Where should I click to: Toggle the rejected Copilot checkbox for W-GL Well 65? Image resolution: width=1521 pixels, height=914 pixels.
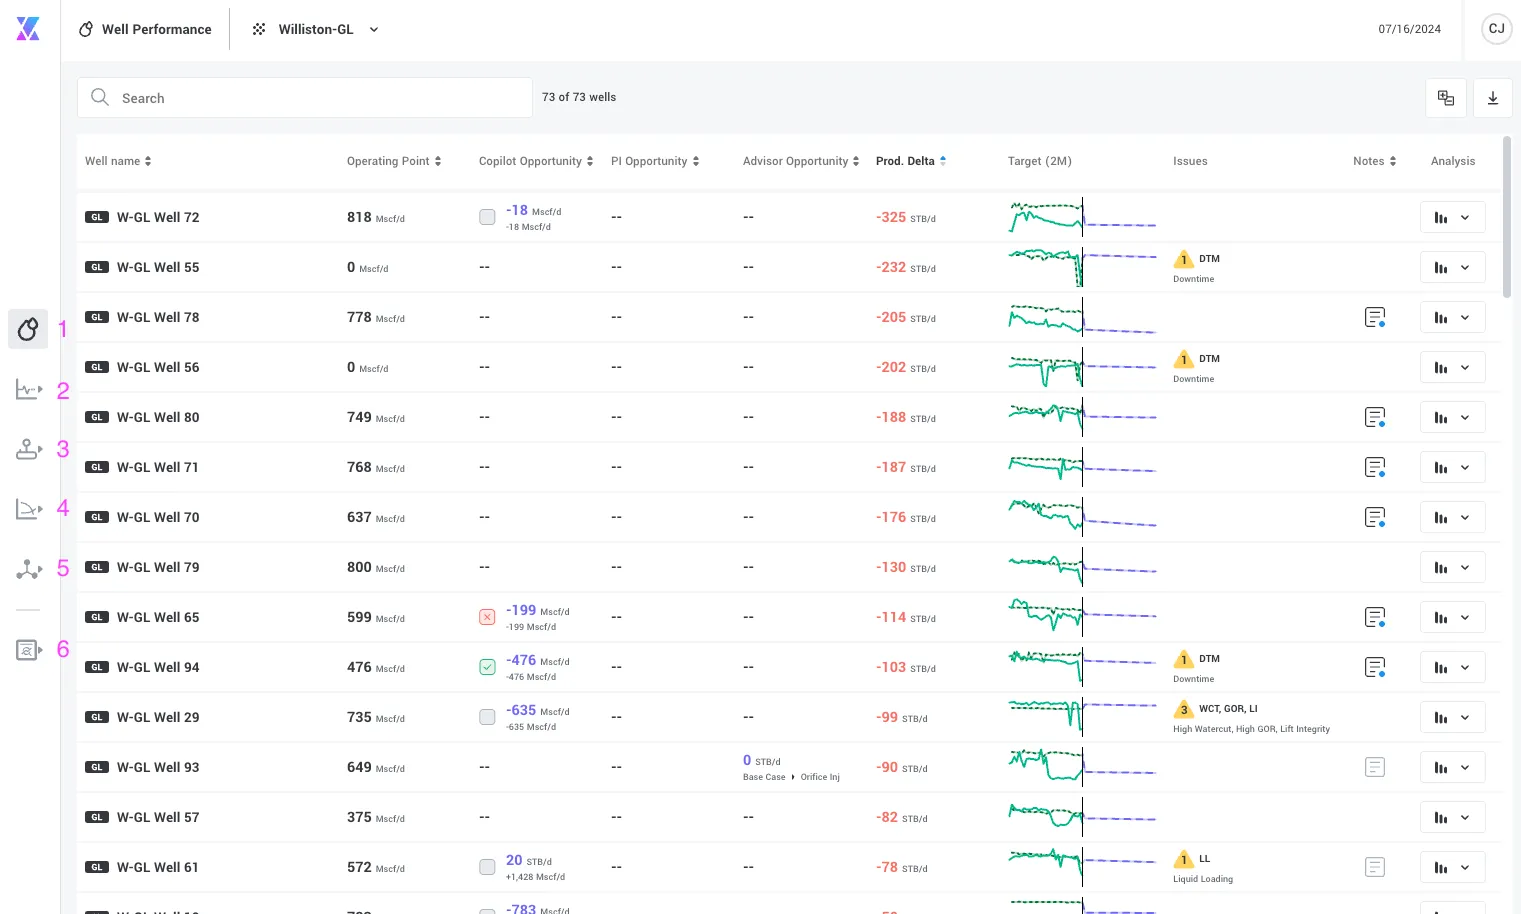[x=487, y=617]
